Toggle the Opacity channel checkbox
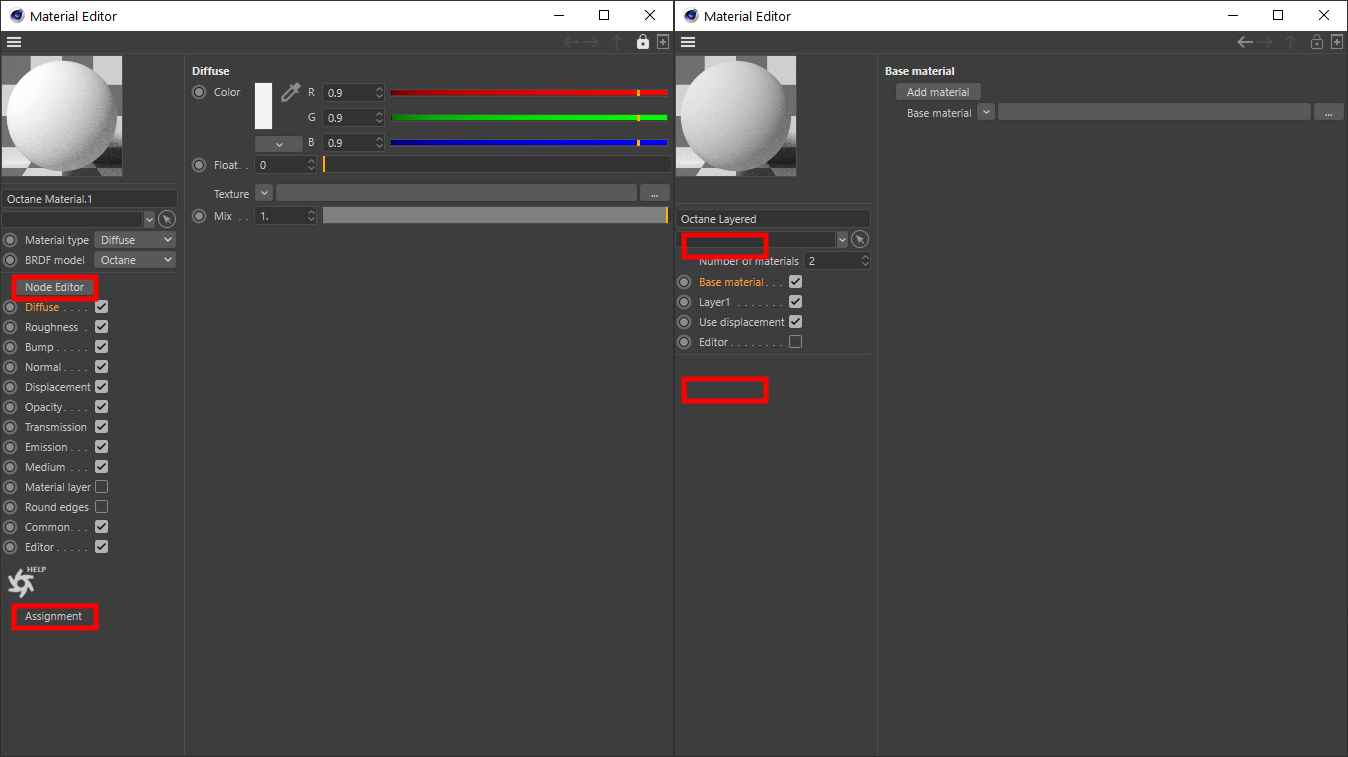This screenshot has height=757, width=1348. [101, 407]
